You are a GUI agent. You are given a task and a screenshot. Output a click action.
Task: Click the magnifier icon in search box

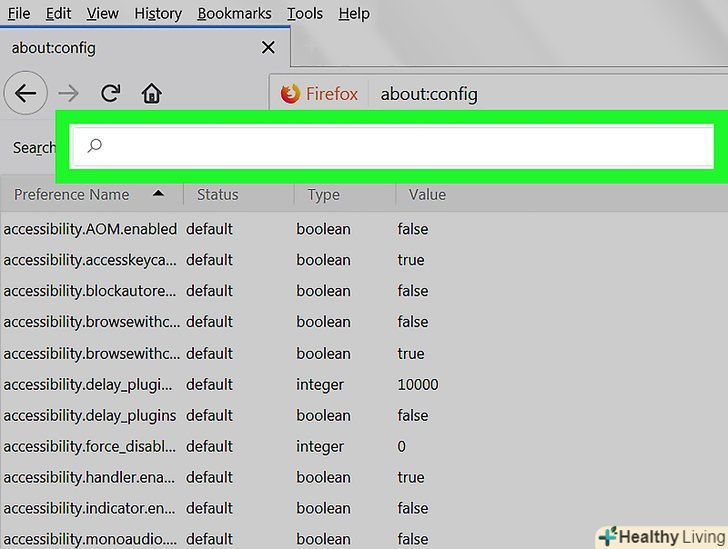[x=94, y=146]
